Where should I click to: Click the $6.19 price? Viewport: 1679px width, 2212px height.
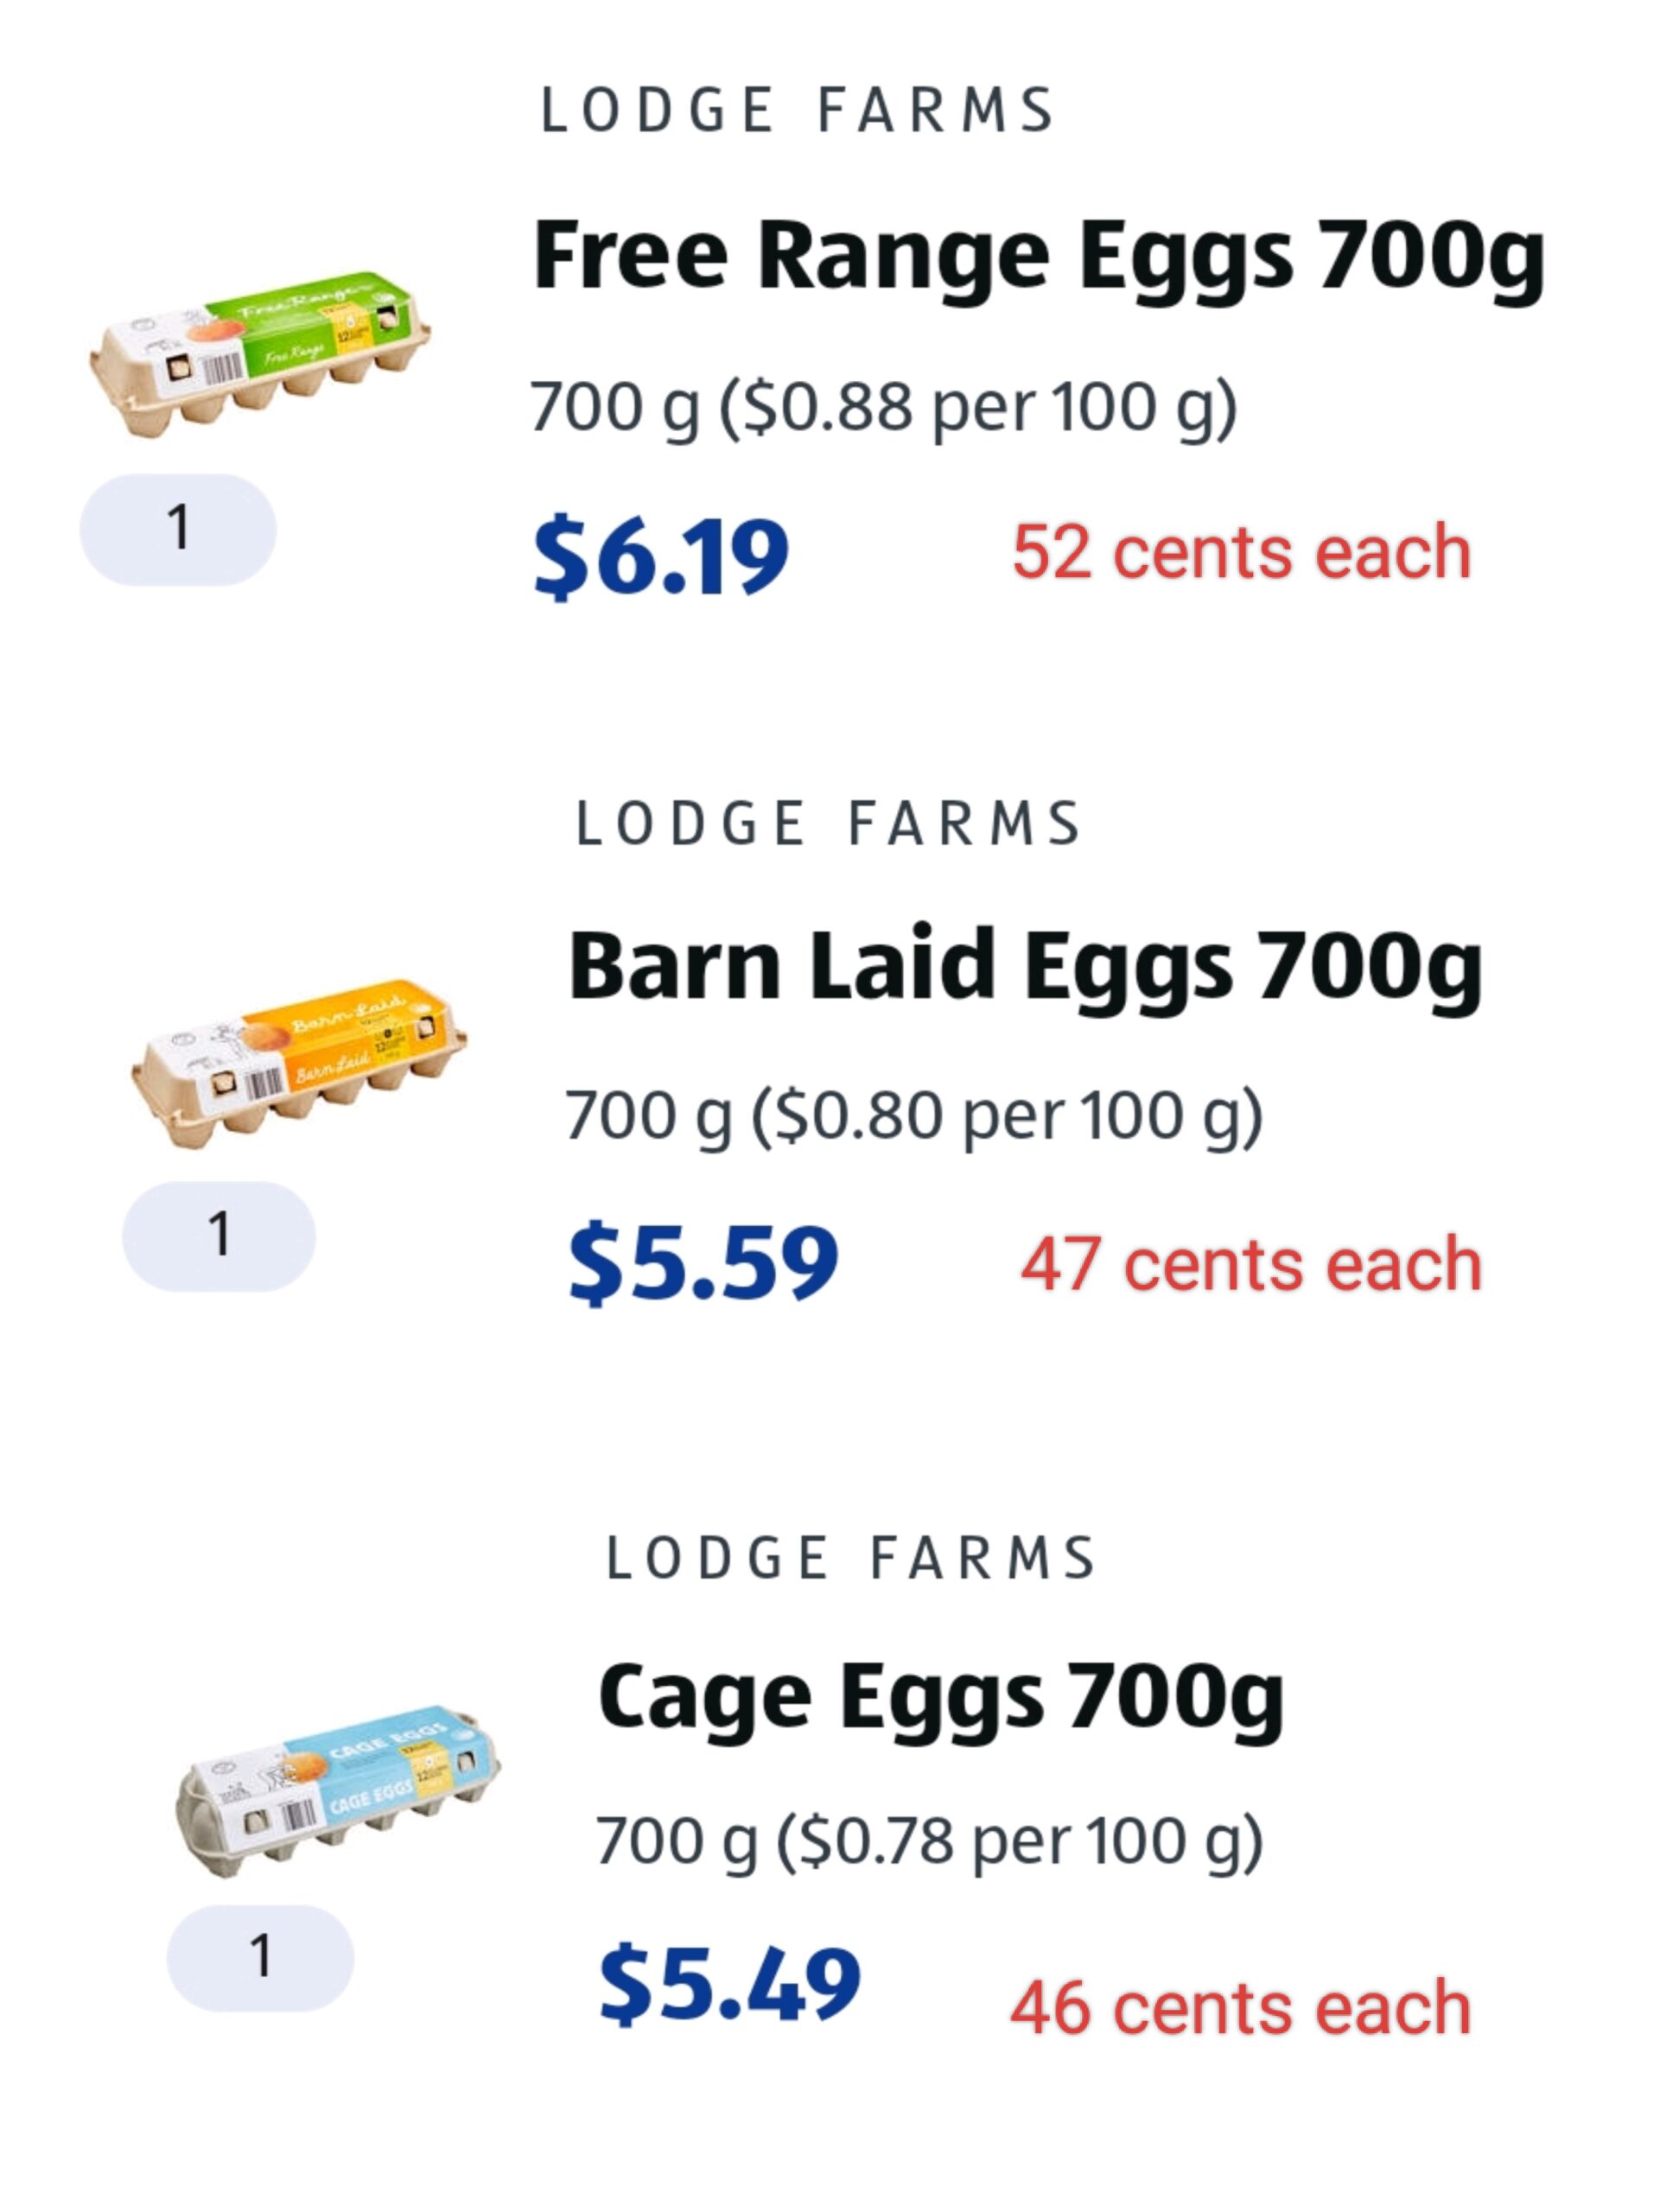pos(661,556)
